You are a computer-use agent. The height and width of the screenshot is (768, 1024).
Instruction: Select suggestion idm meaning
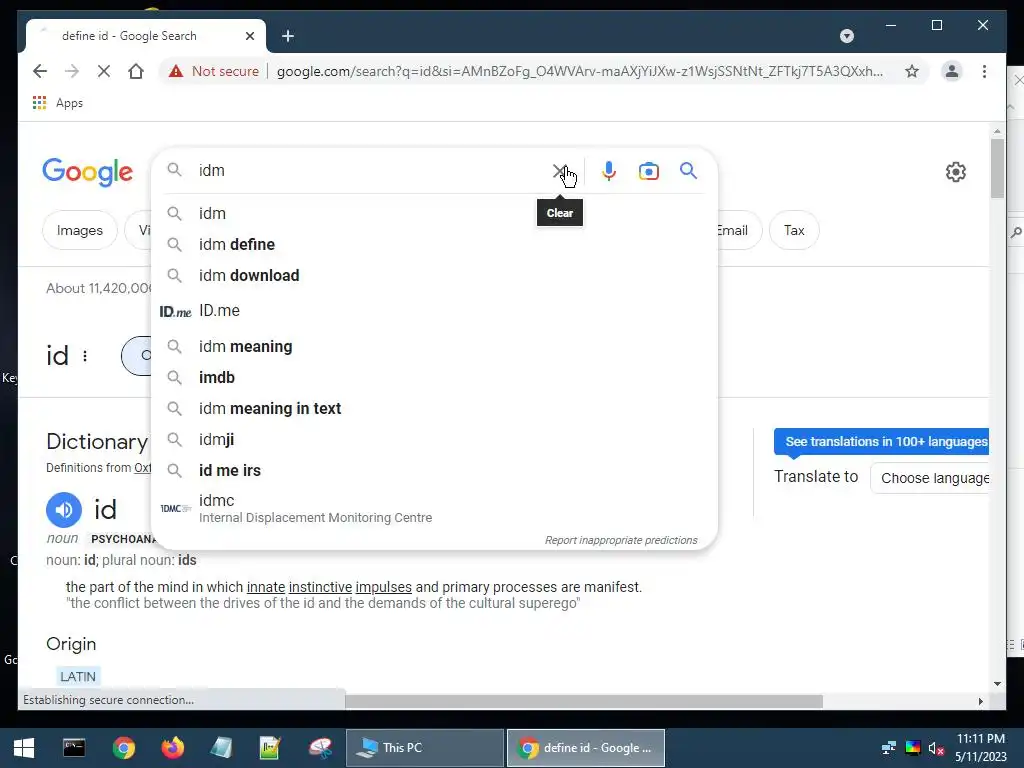pyautogui.click(x=434, y=347)
